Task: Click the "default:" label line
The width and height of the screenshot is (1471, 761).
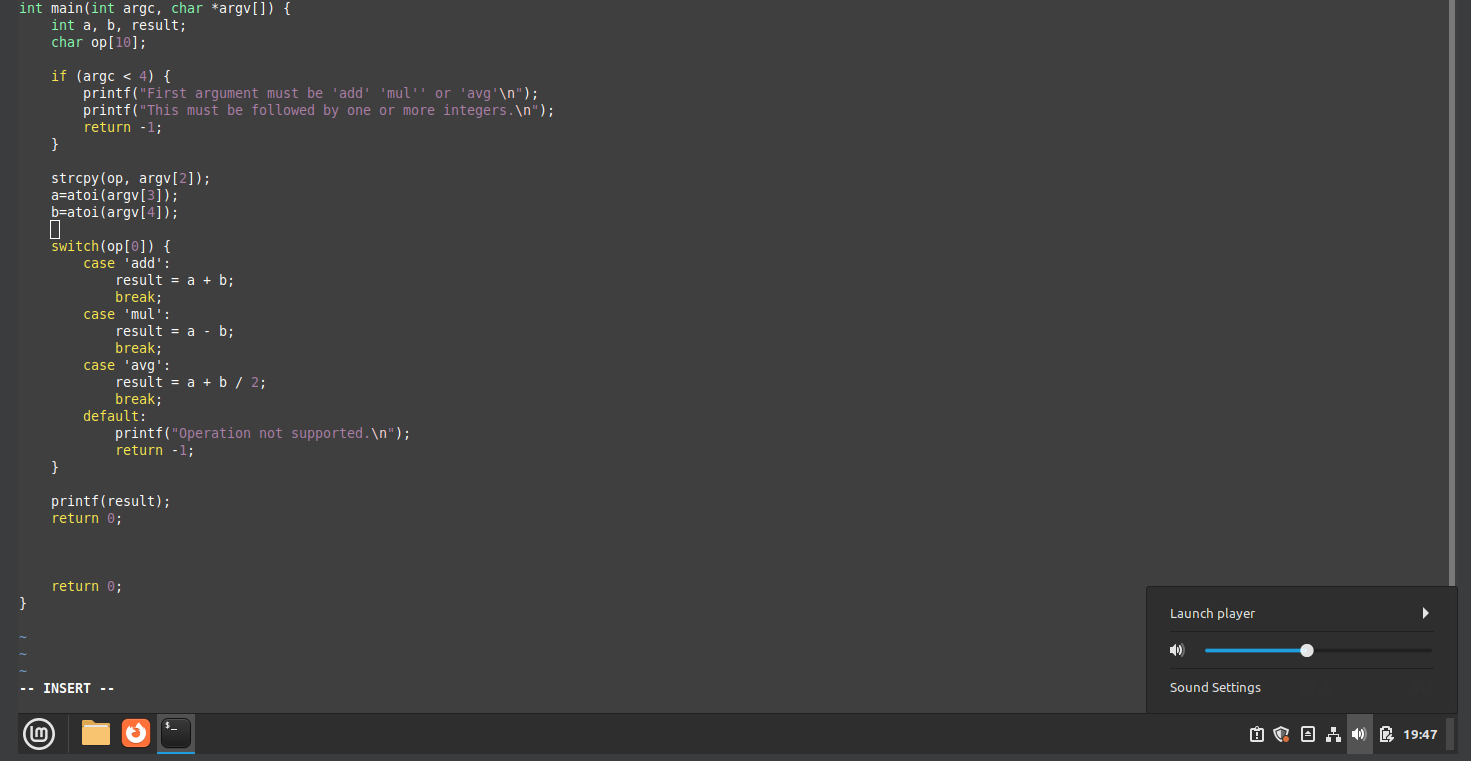Action: pyautogui.click(x=115, y=416)
